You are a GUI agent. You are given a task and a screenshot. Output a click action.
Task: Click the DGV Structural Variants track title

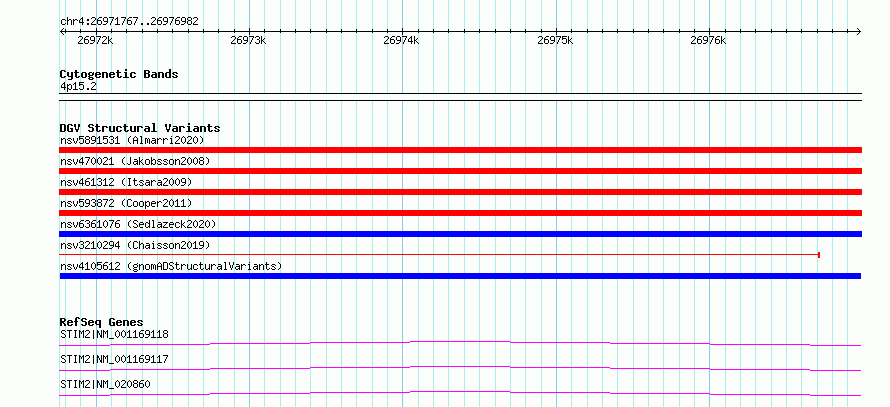point(140,128)
